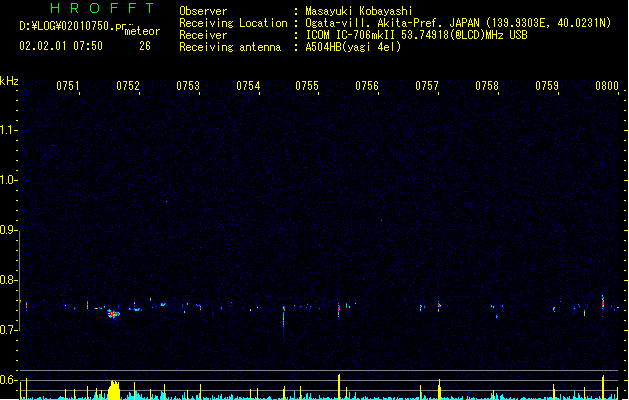This screenshot has height=400, width=629.
Task: Click the 0.8 kHz frequency axis label
Action: coord(8,280)
